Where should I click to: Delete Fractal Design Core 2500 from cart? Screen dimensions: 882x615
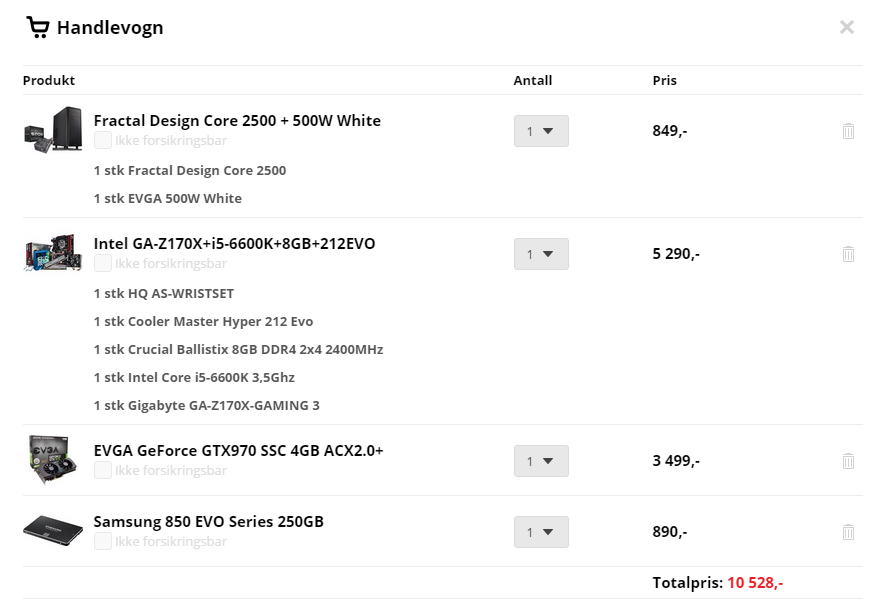pos(848,131)
